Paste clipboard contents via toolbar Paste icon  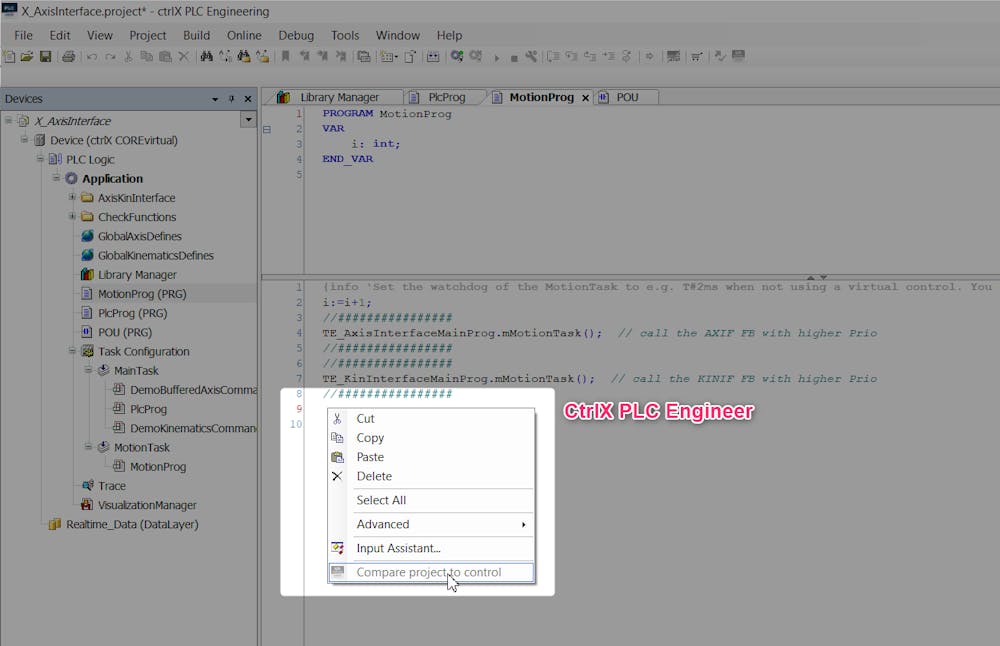pyautogui.click(x=164, y=57)
